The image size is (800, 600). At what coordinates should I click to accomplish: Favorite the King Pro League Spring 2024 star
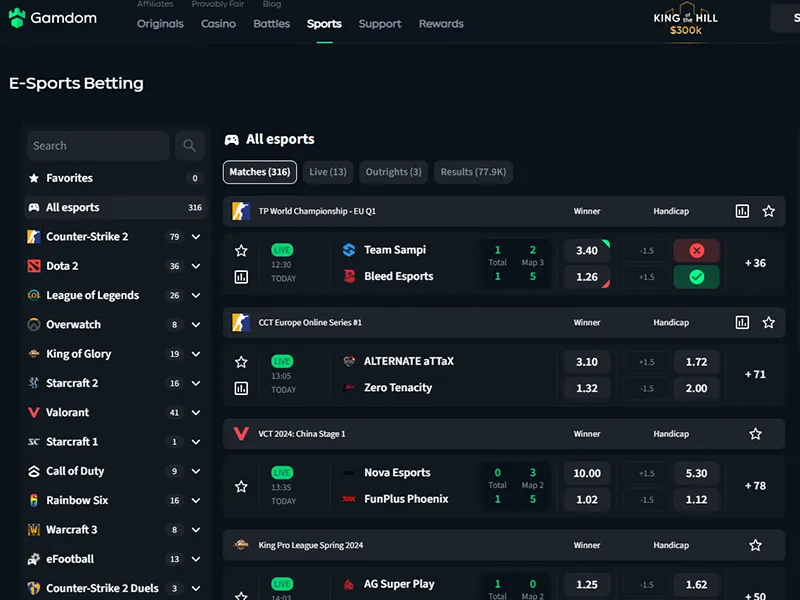pyautogui.click(x=756, y=545)
